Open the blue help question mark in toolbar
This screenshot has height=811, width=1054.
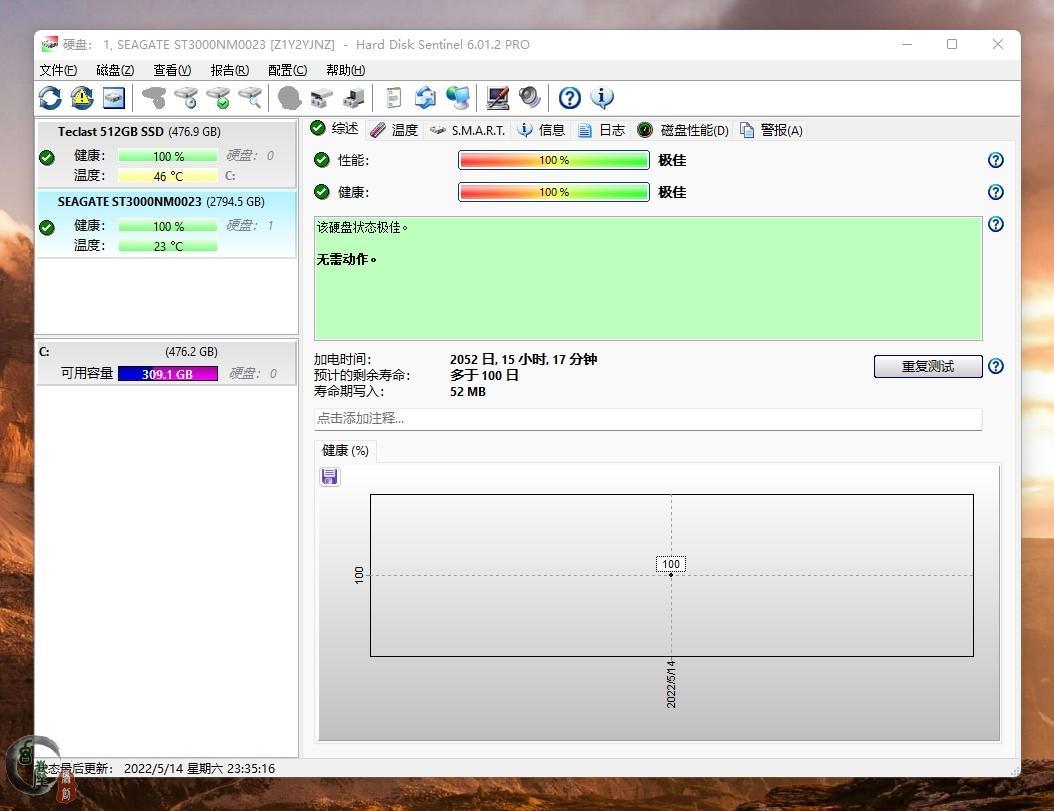tap(569, 98)
